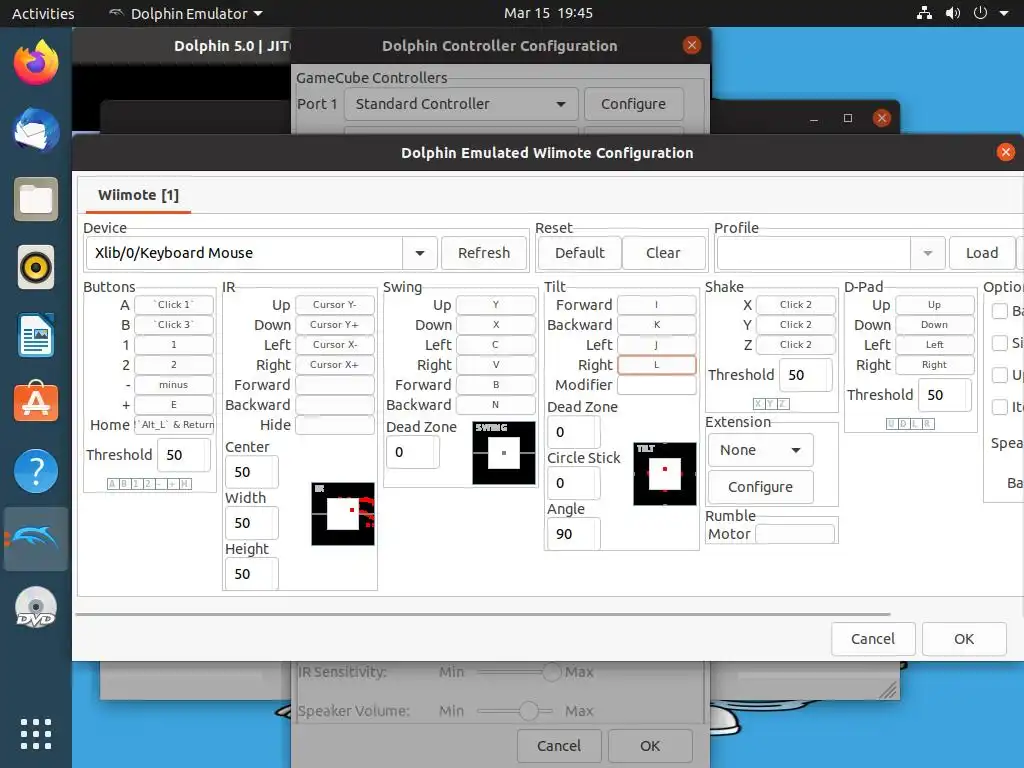Click Configure for Port 1 controller
This screenshot has height=768, width=1024.
pyautogui.click(x=633, y=104)
